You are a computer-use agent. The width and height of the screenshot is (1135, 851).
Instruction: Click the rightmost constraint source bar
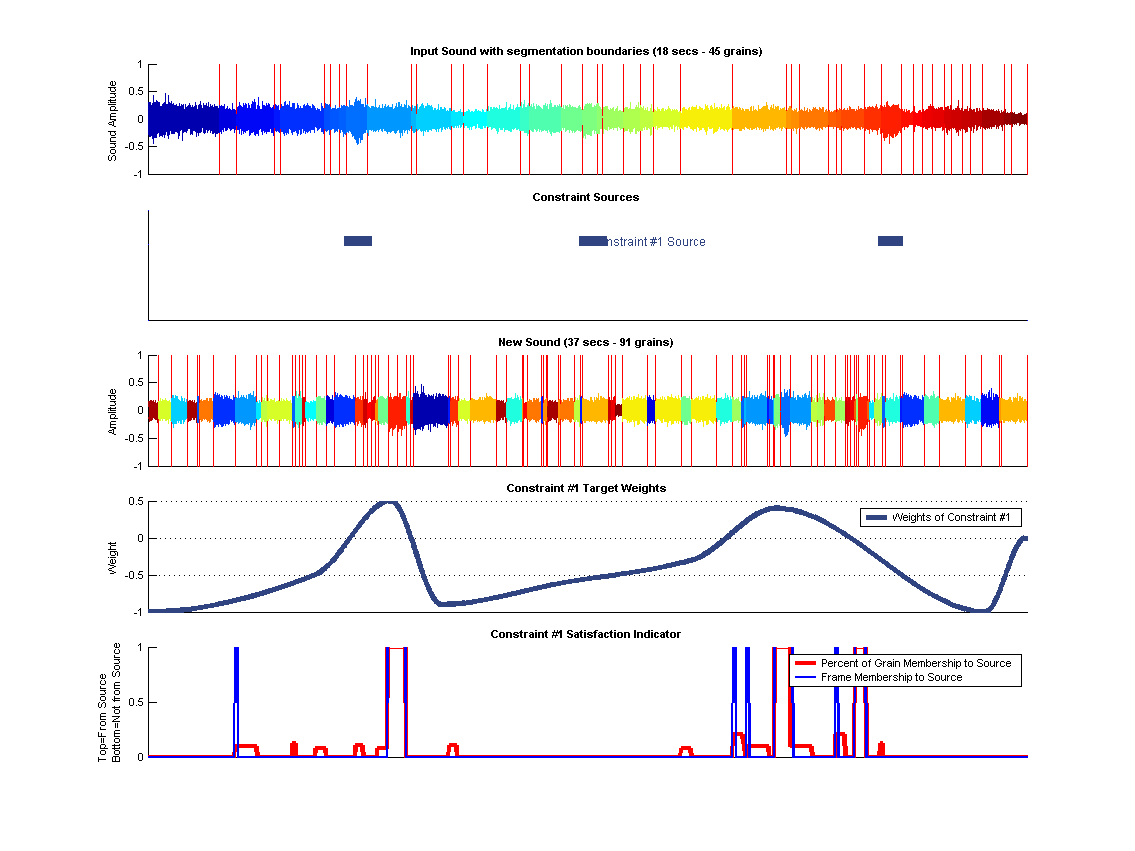(x=890, y=241)
